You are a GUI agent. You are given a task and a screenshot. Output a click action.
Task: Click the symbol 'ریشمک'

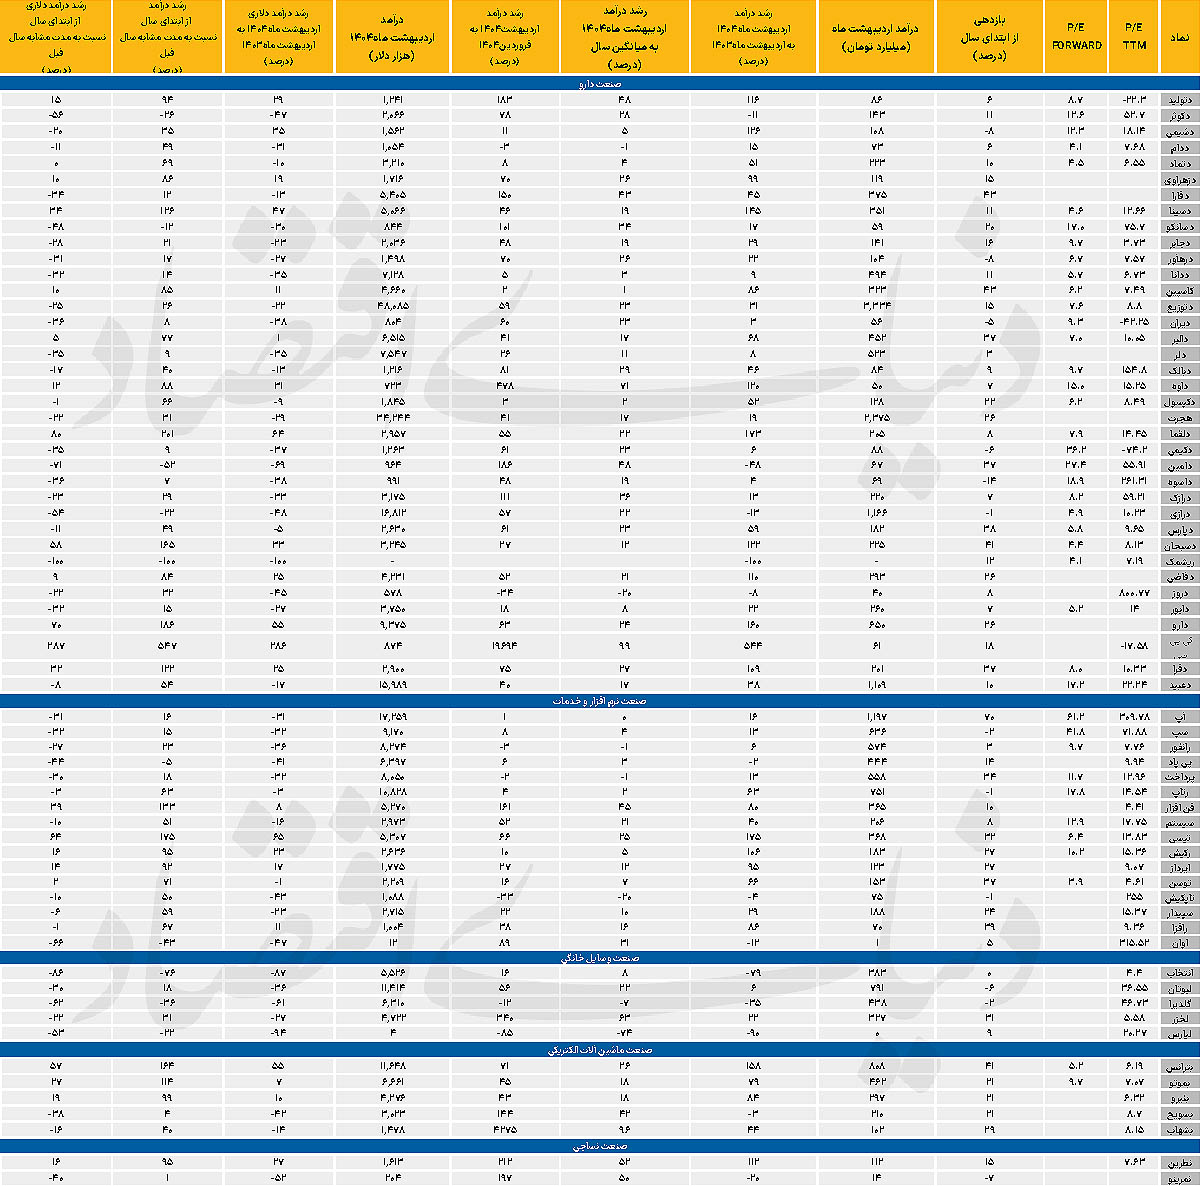coord(1179,561)
